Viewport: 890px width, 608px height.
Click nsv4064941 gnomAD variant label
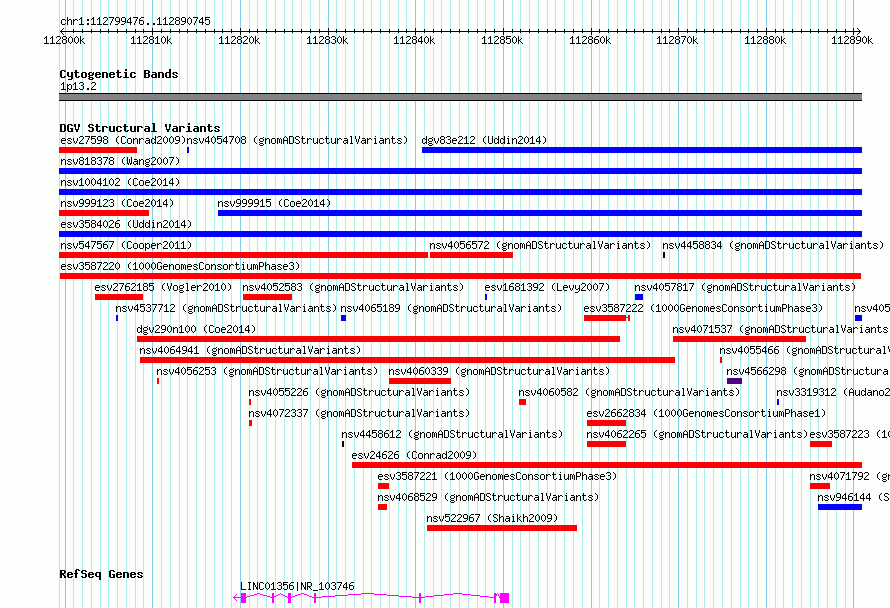pyautogui.click(x=250, y=350)
